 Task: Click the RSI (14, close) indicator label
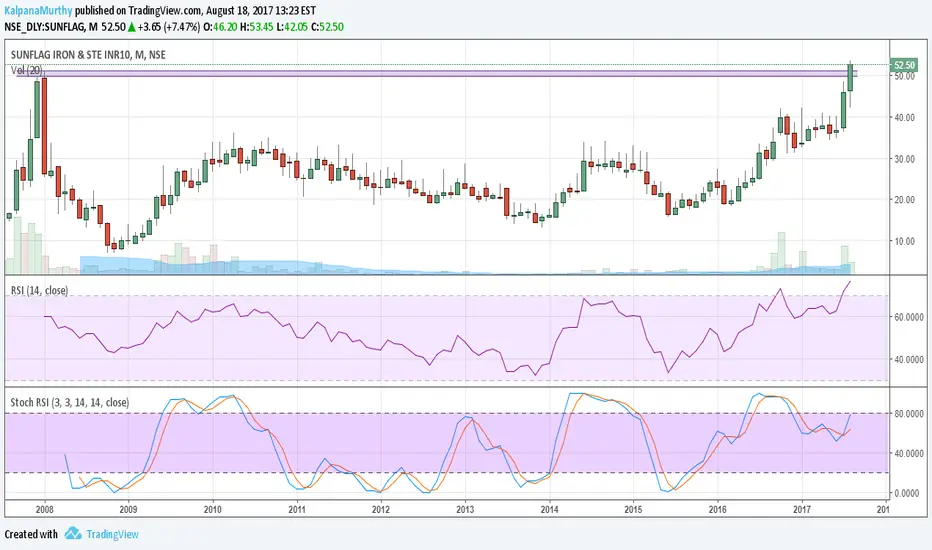[x=39, y=290]
